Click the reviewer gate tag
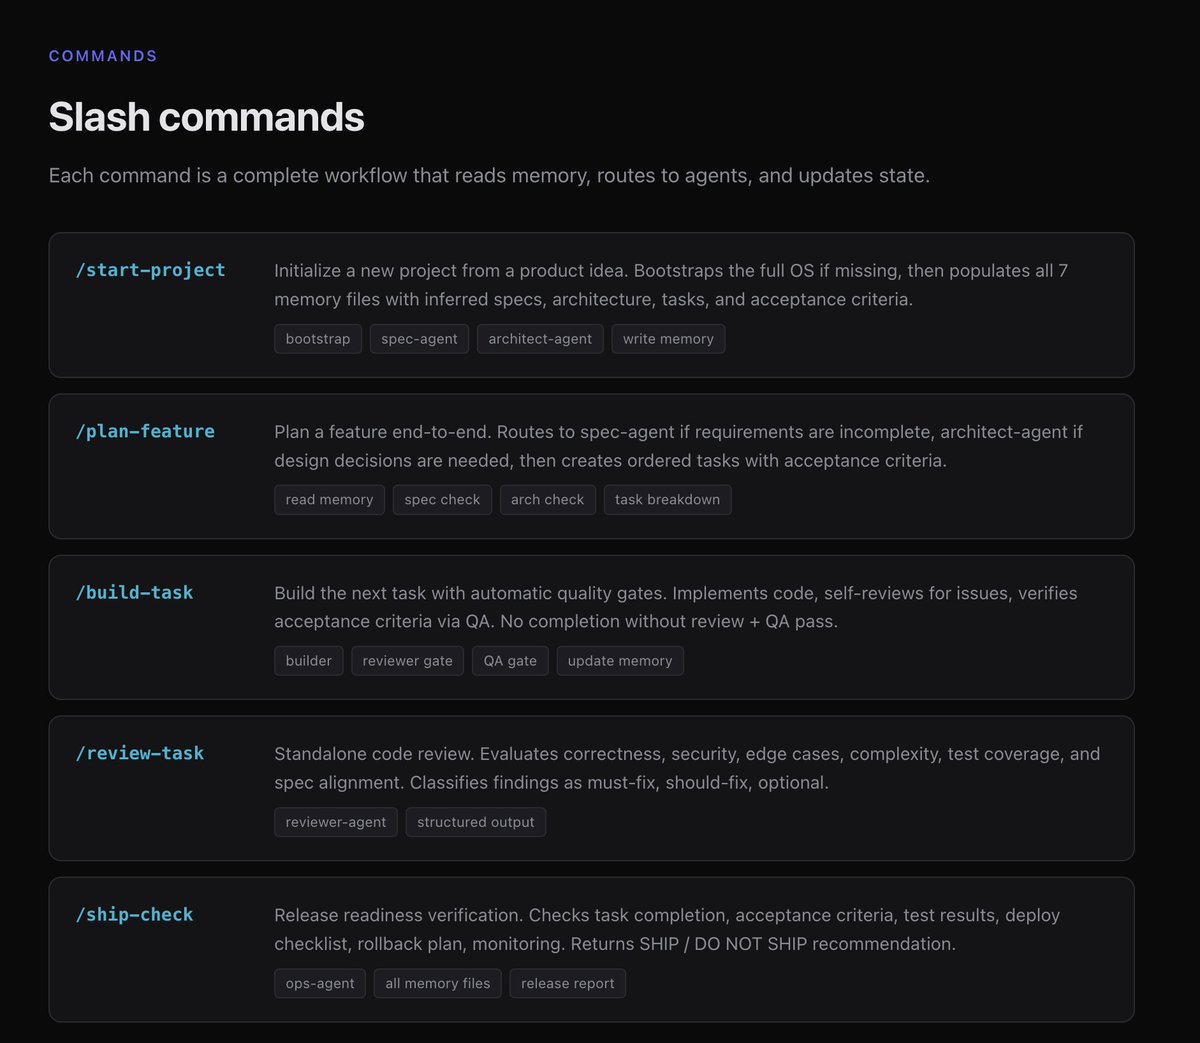1200x1043 pixels. pos(408,661)
